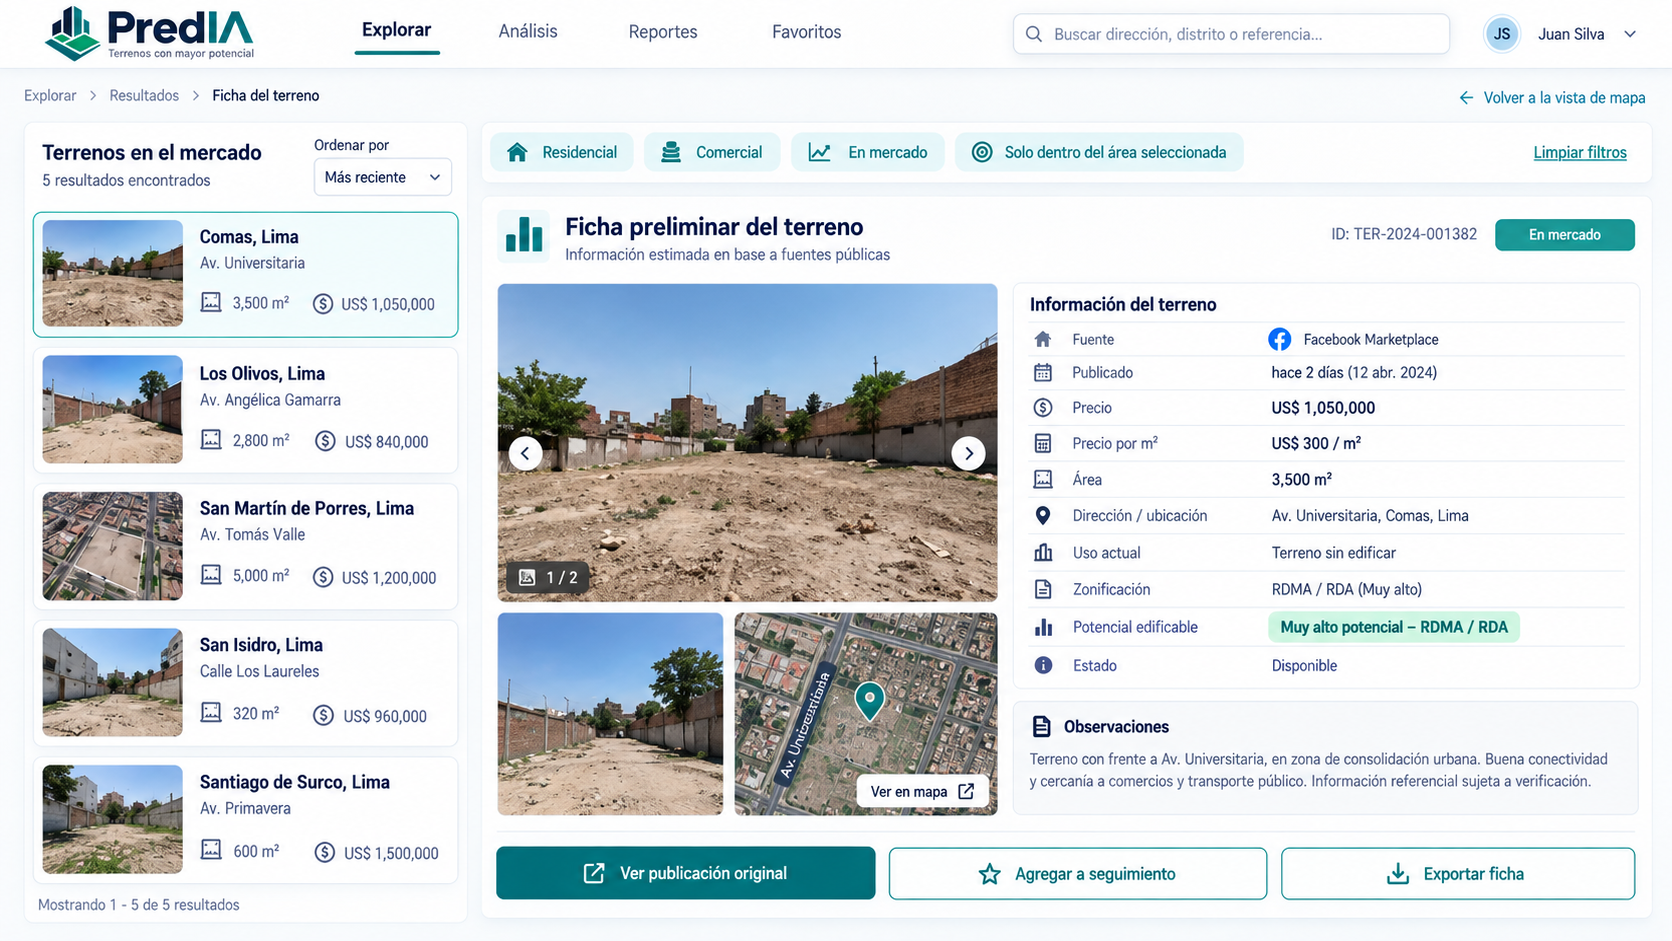Viewport: 1672px width, 941px height.
Task: Open the Favoritos tab
Action: point(806,32)
